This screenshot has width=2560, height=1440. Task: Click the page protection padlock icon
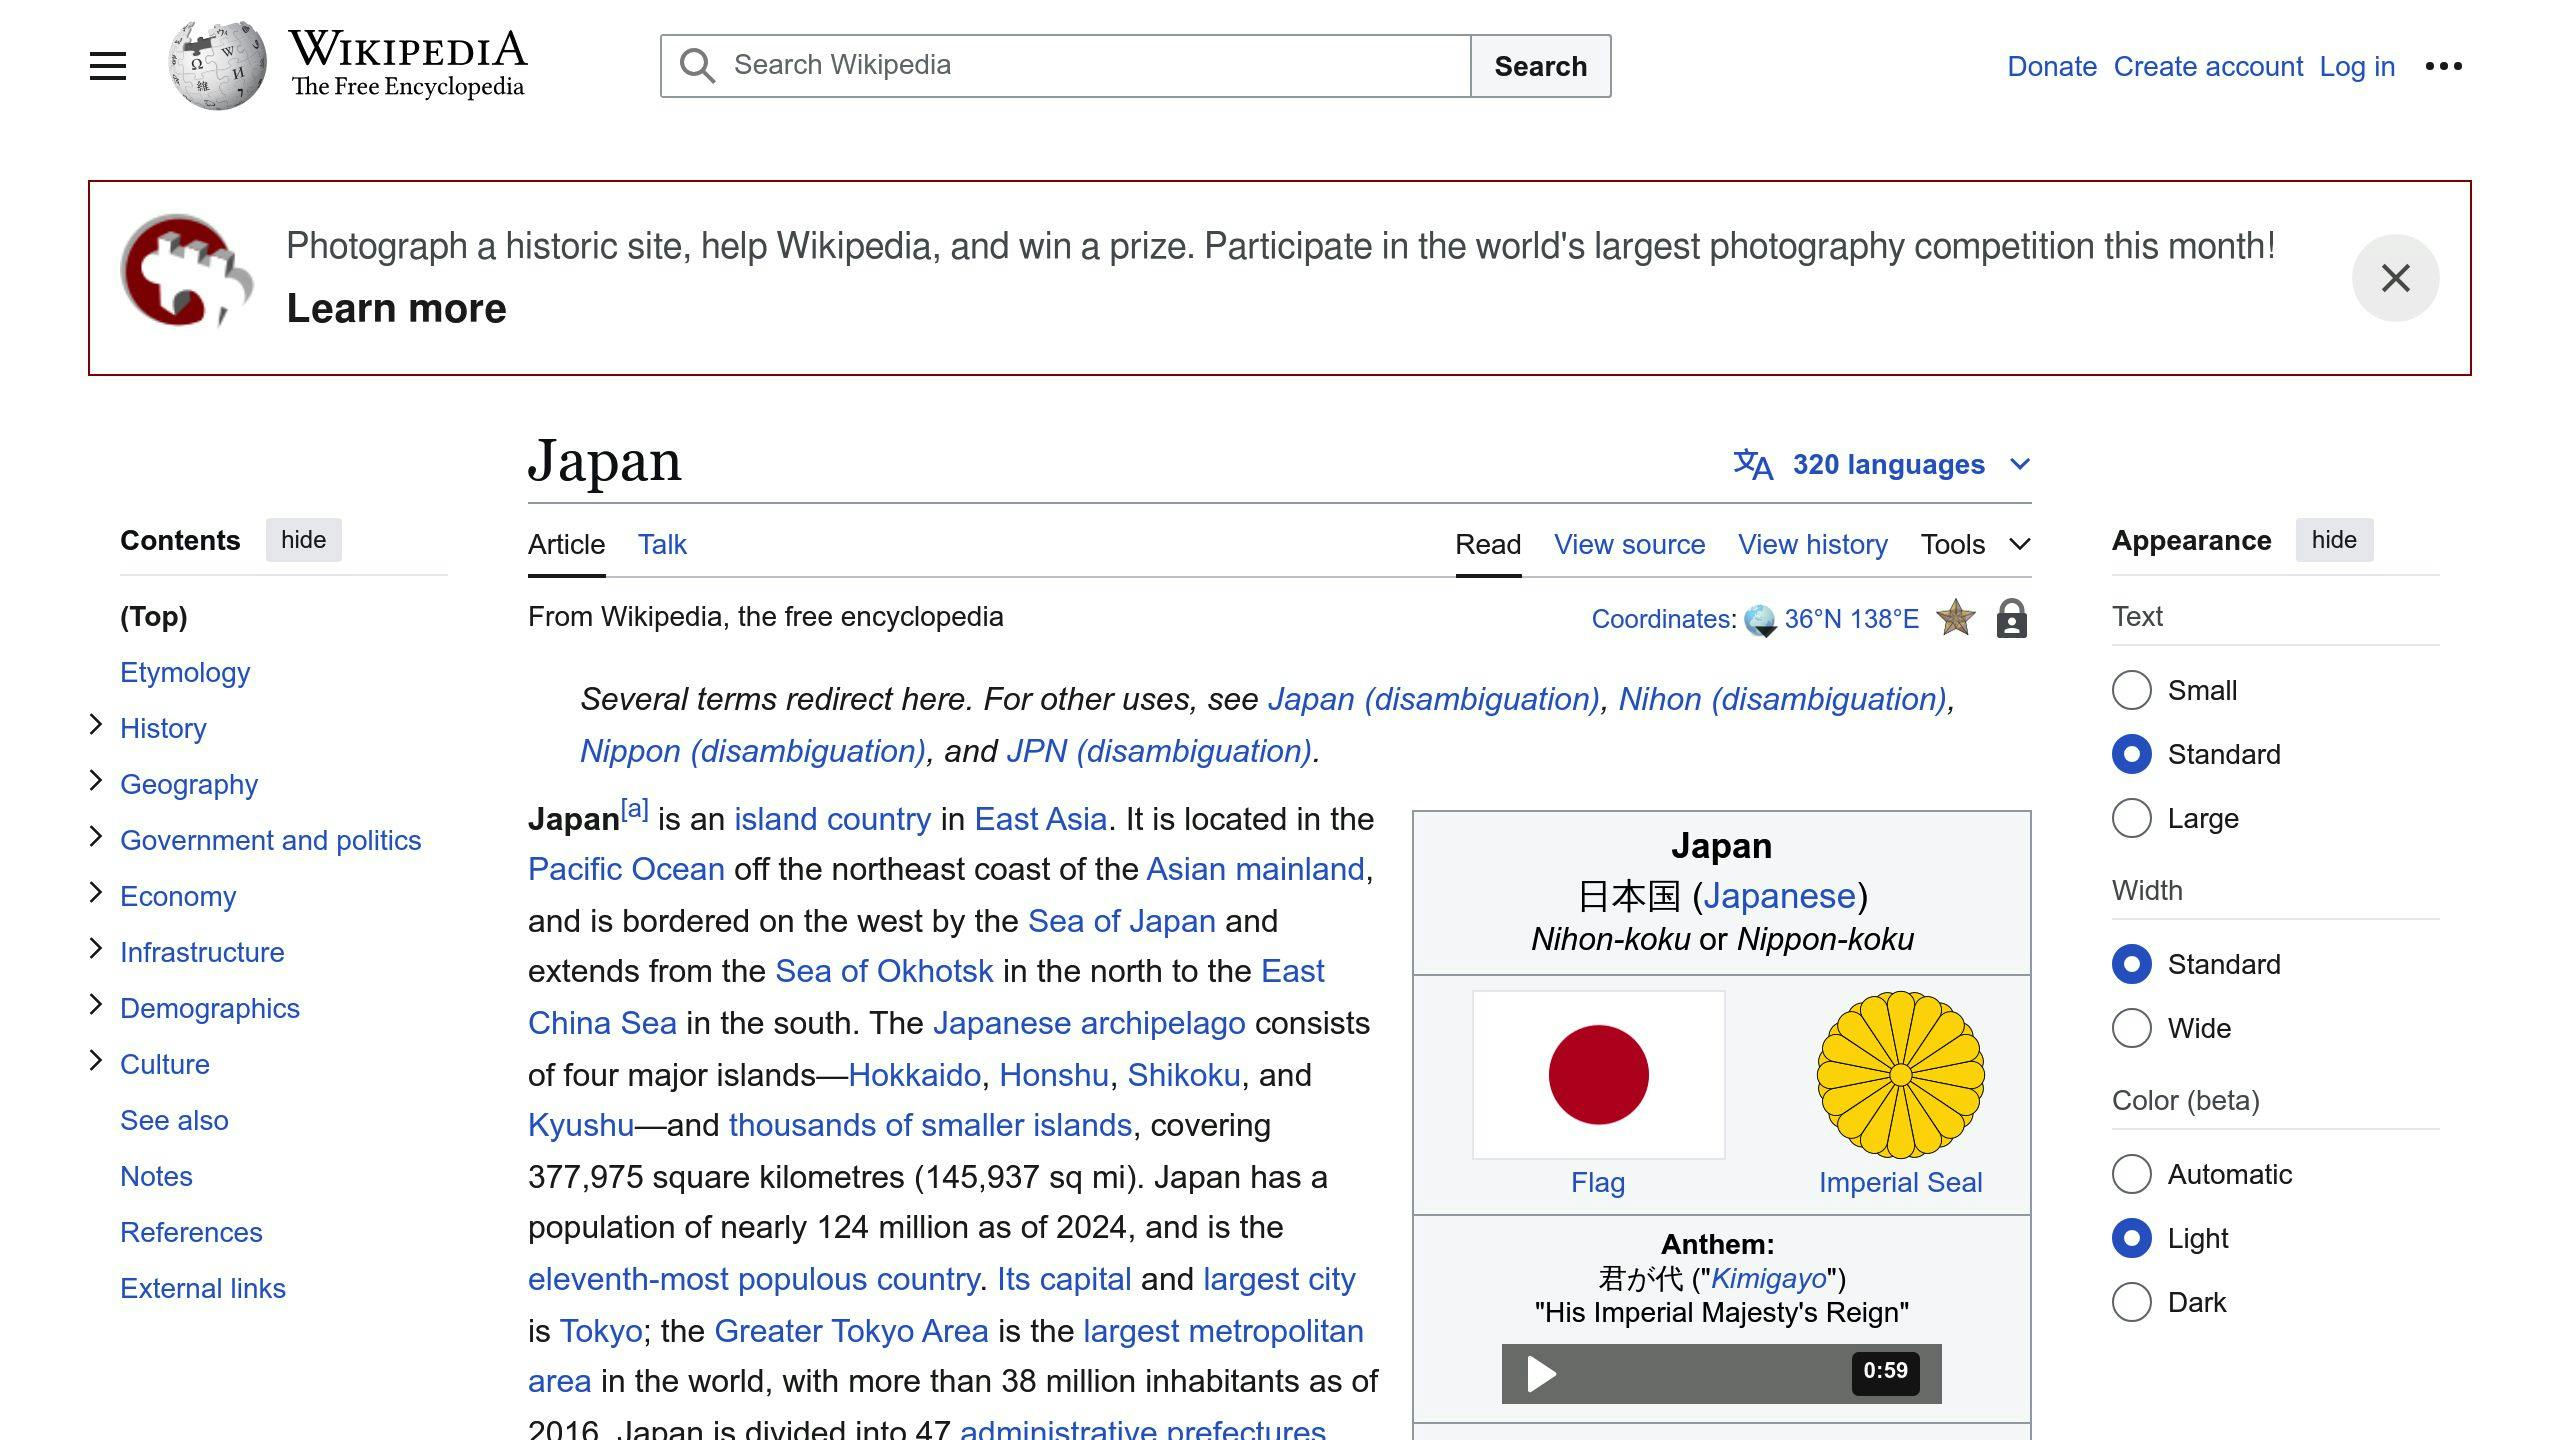click(2011, 618)
